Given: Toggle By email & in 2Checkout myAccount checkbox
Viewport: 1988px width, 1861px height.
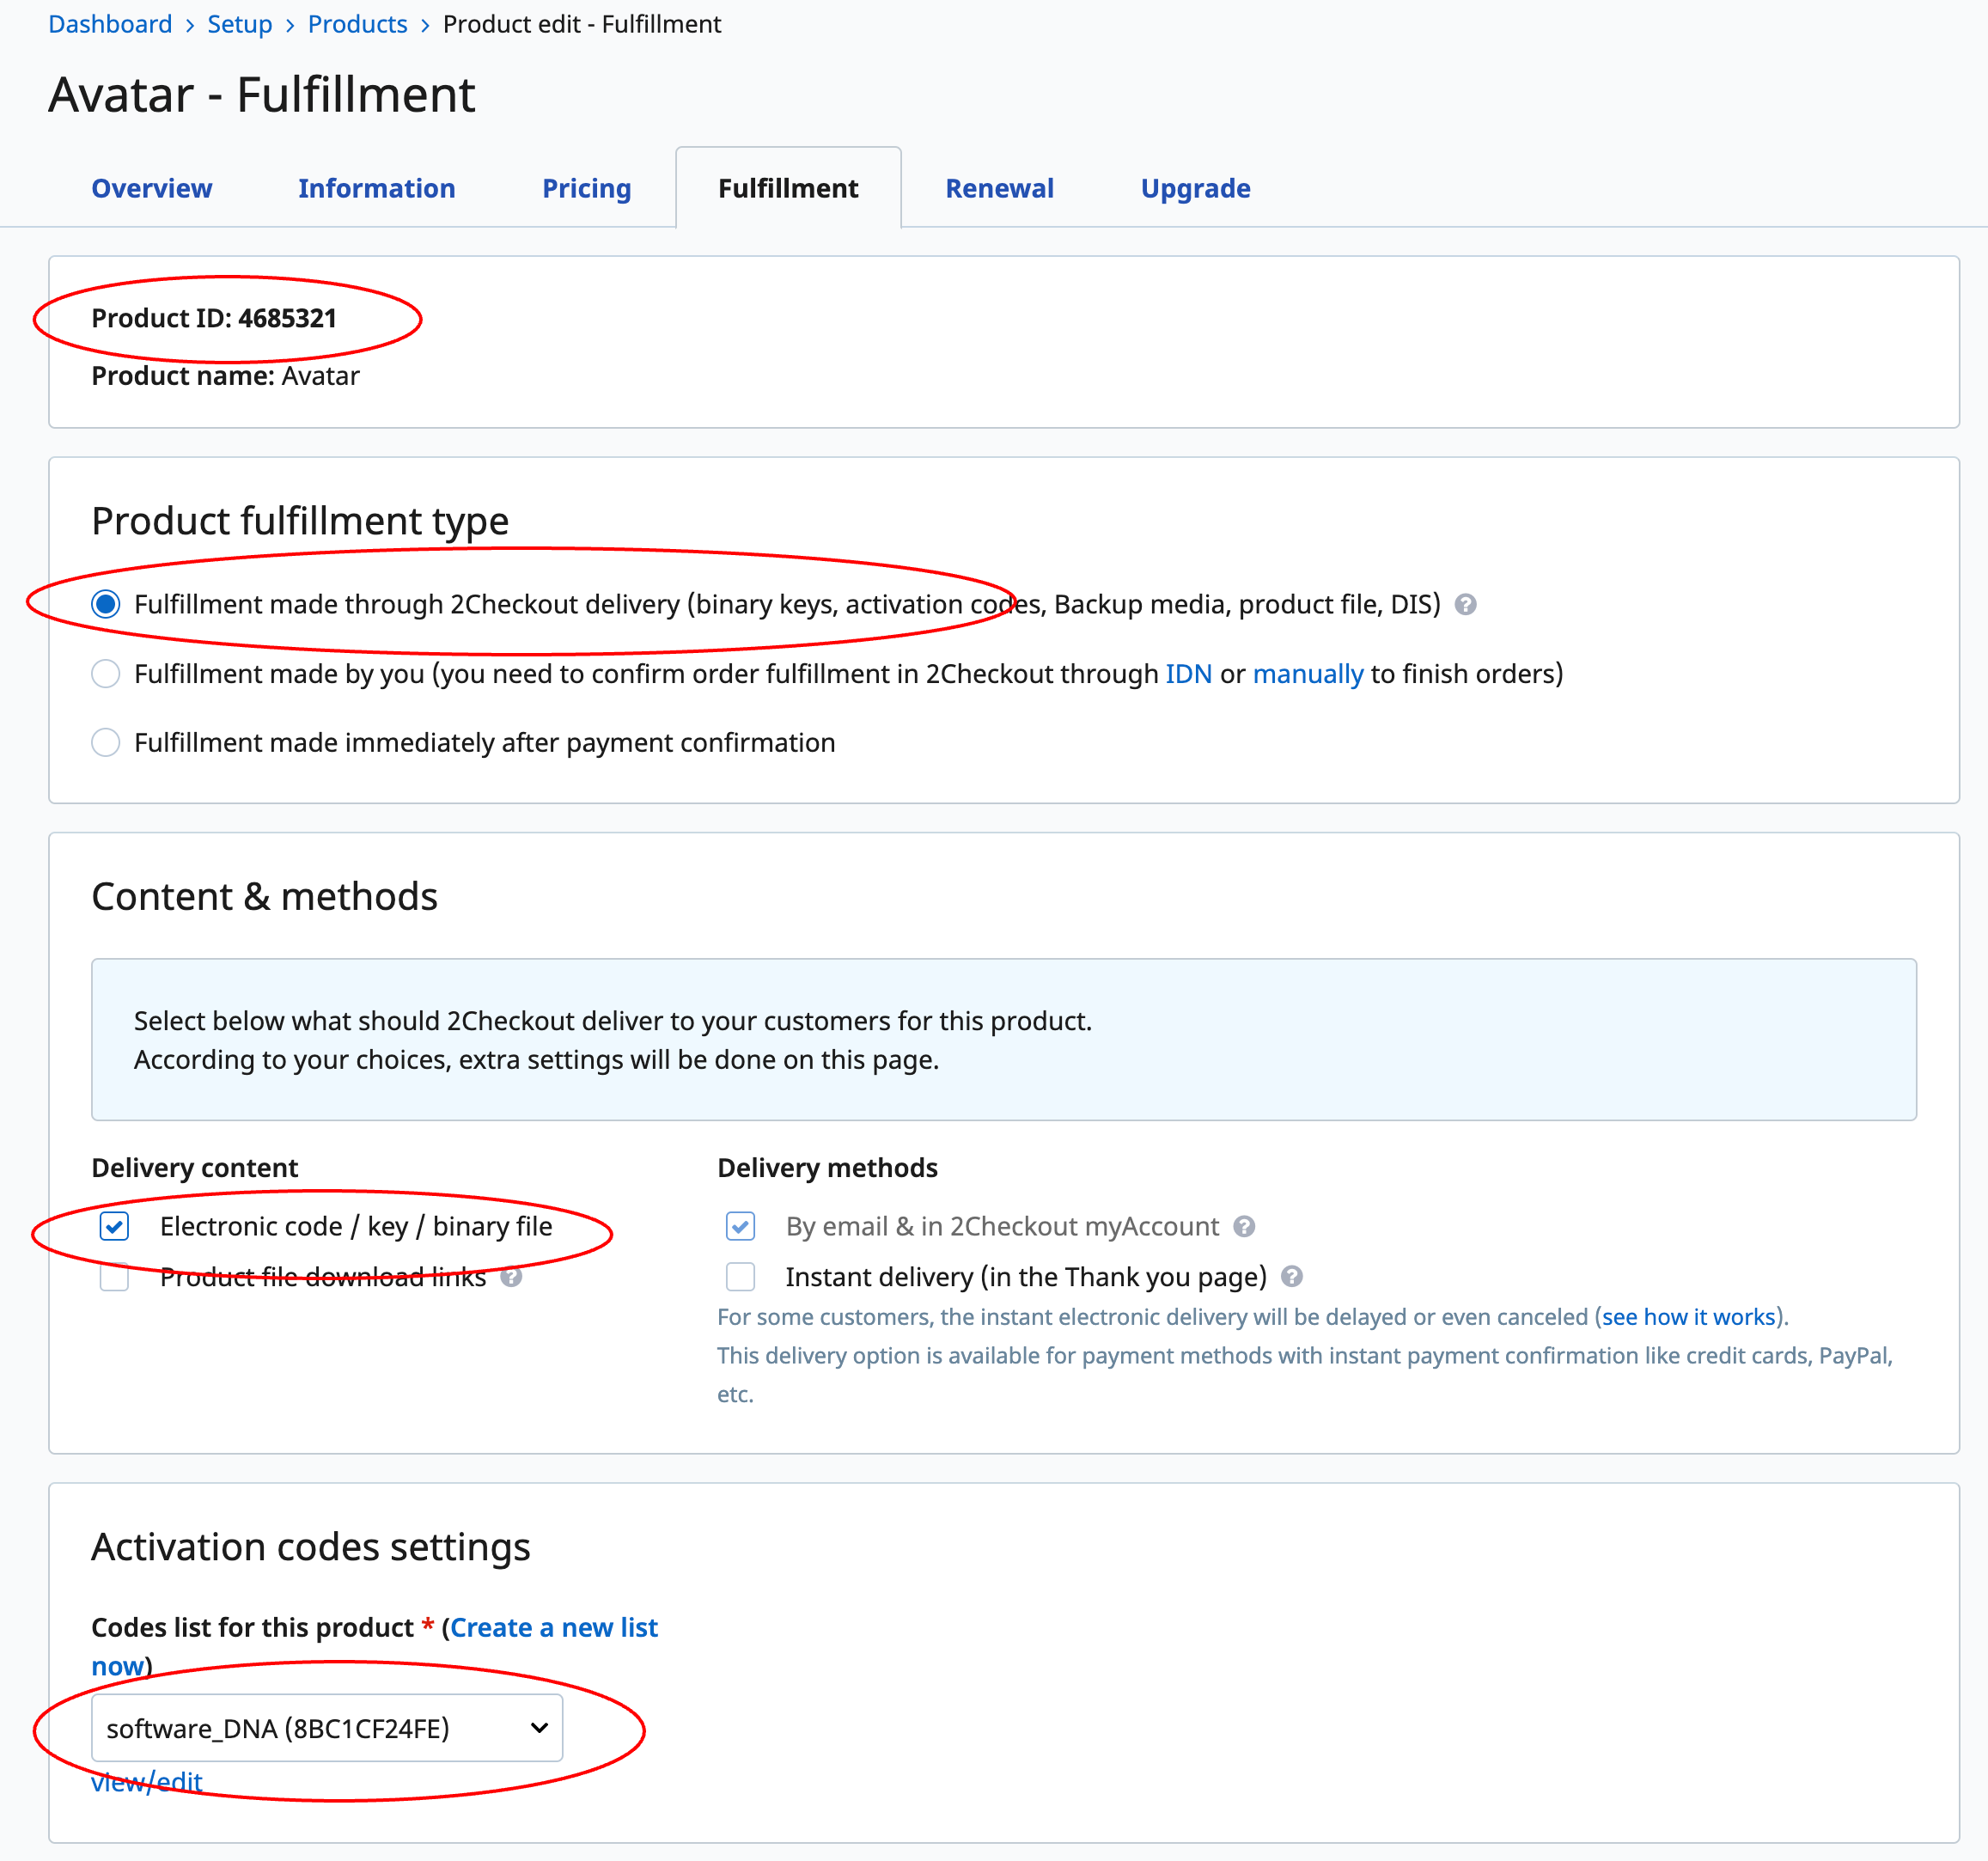Looking at the screenshot, I should point(741,1227).
